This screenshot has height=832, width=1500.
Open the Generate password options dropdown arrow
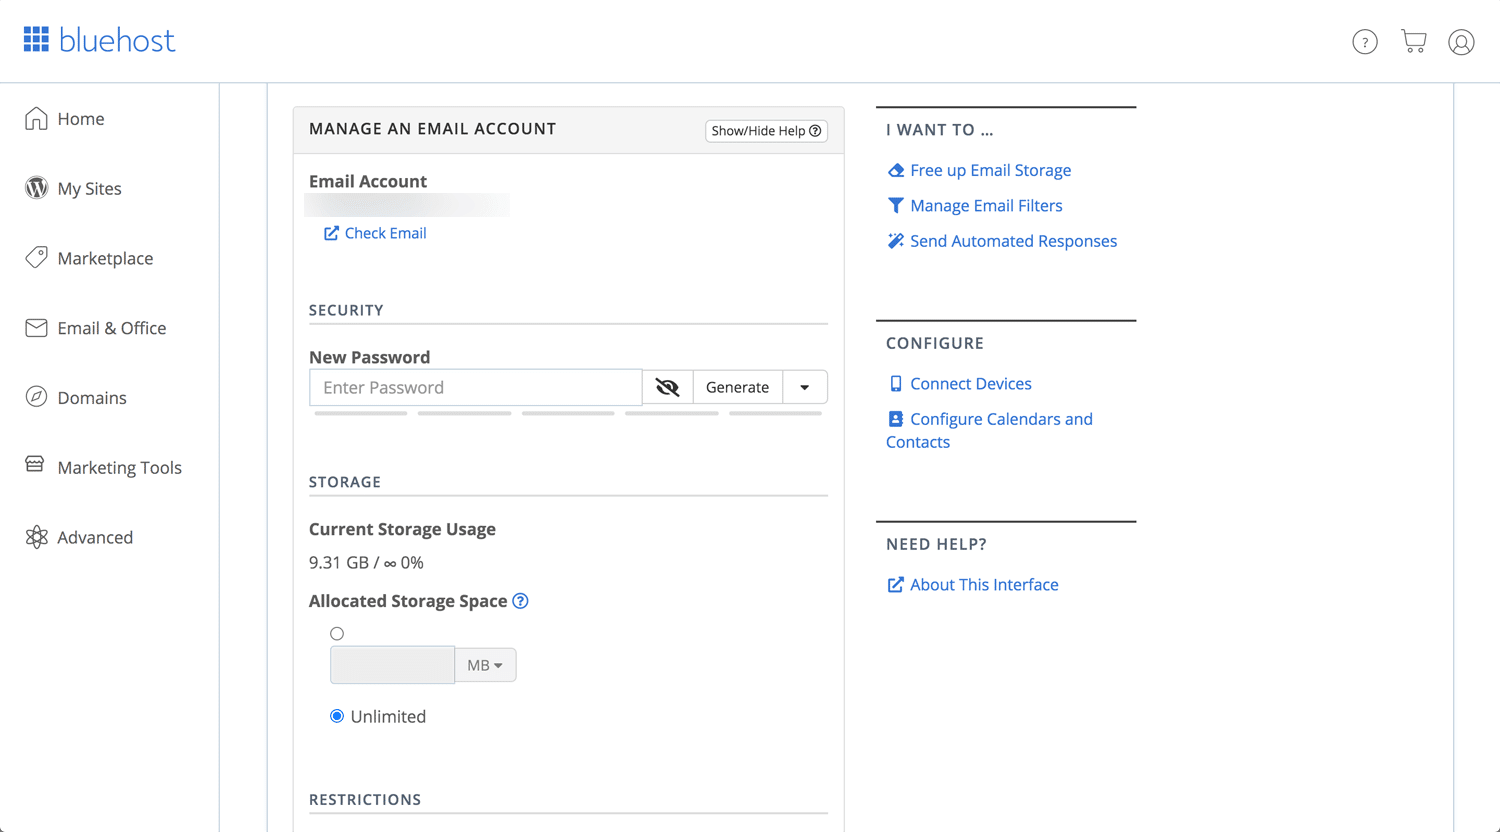[805, 387]
